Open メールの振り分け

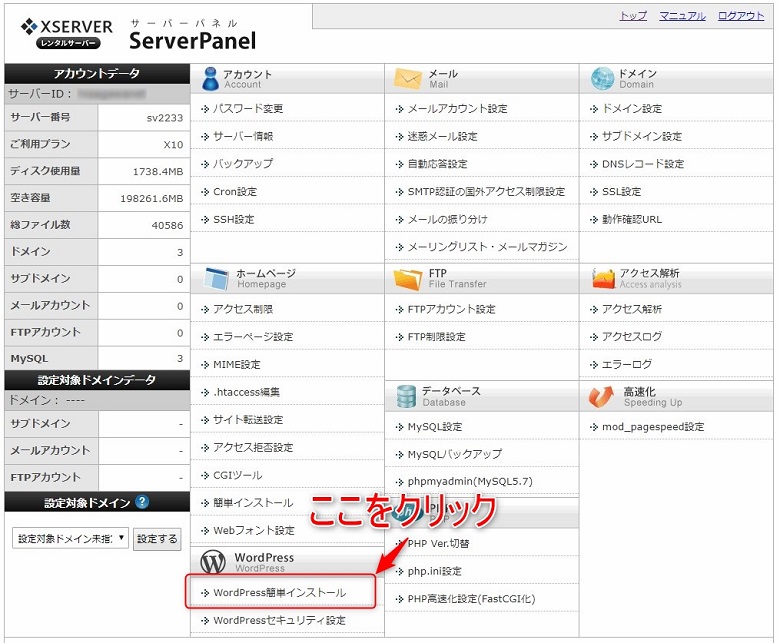point(447,219)
